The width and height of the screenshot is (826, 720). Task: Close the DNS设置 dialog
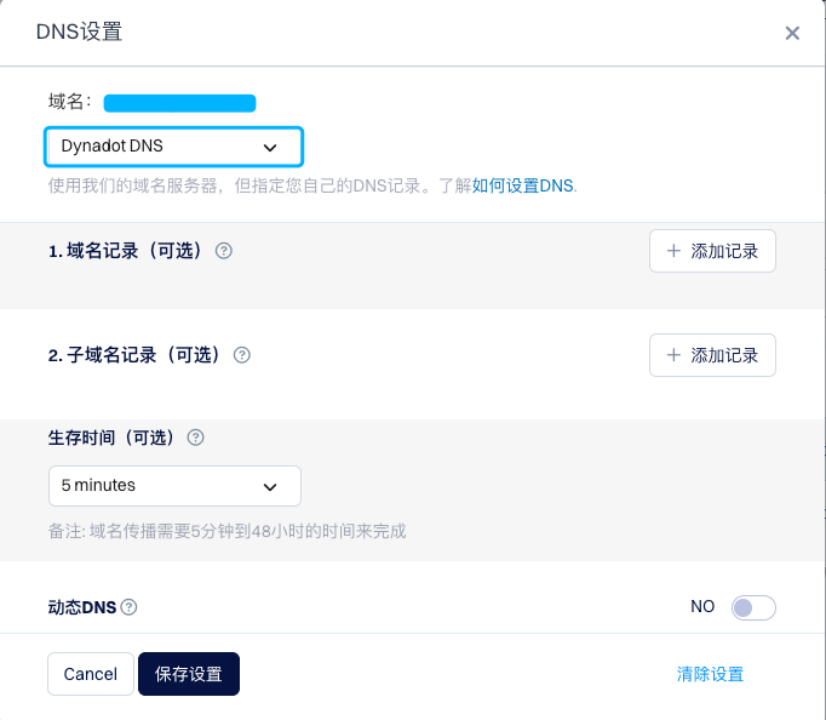(792, 33)
